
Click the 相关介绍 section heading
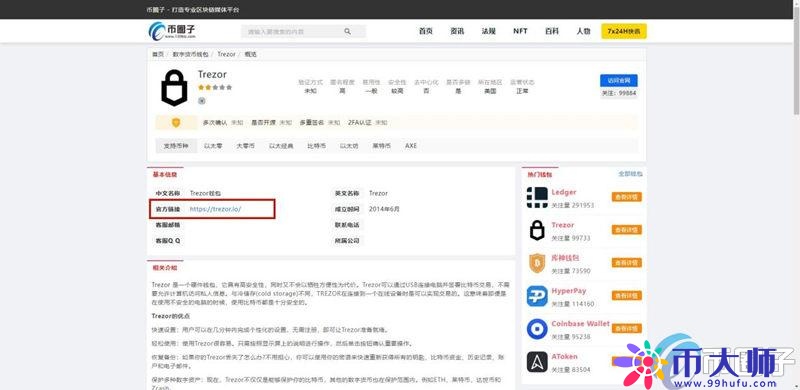(x=165, y=268)
